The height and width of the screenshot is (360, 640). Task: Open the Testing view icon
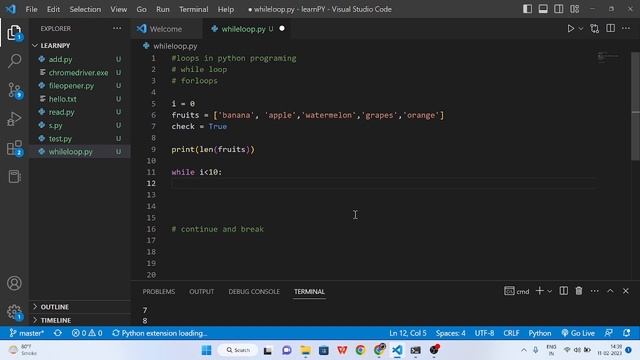(14, 176)
